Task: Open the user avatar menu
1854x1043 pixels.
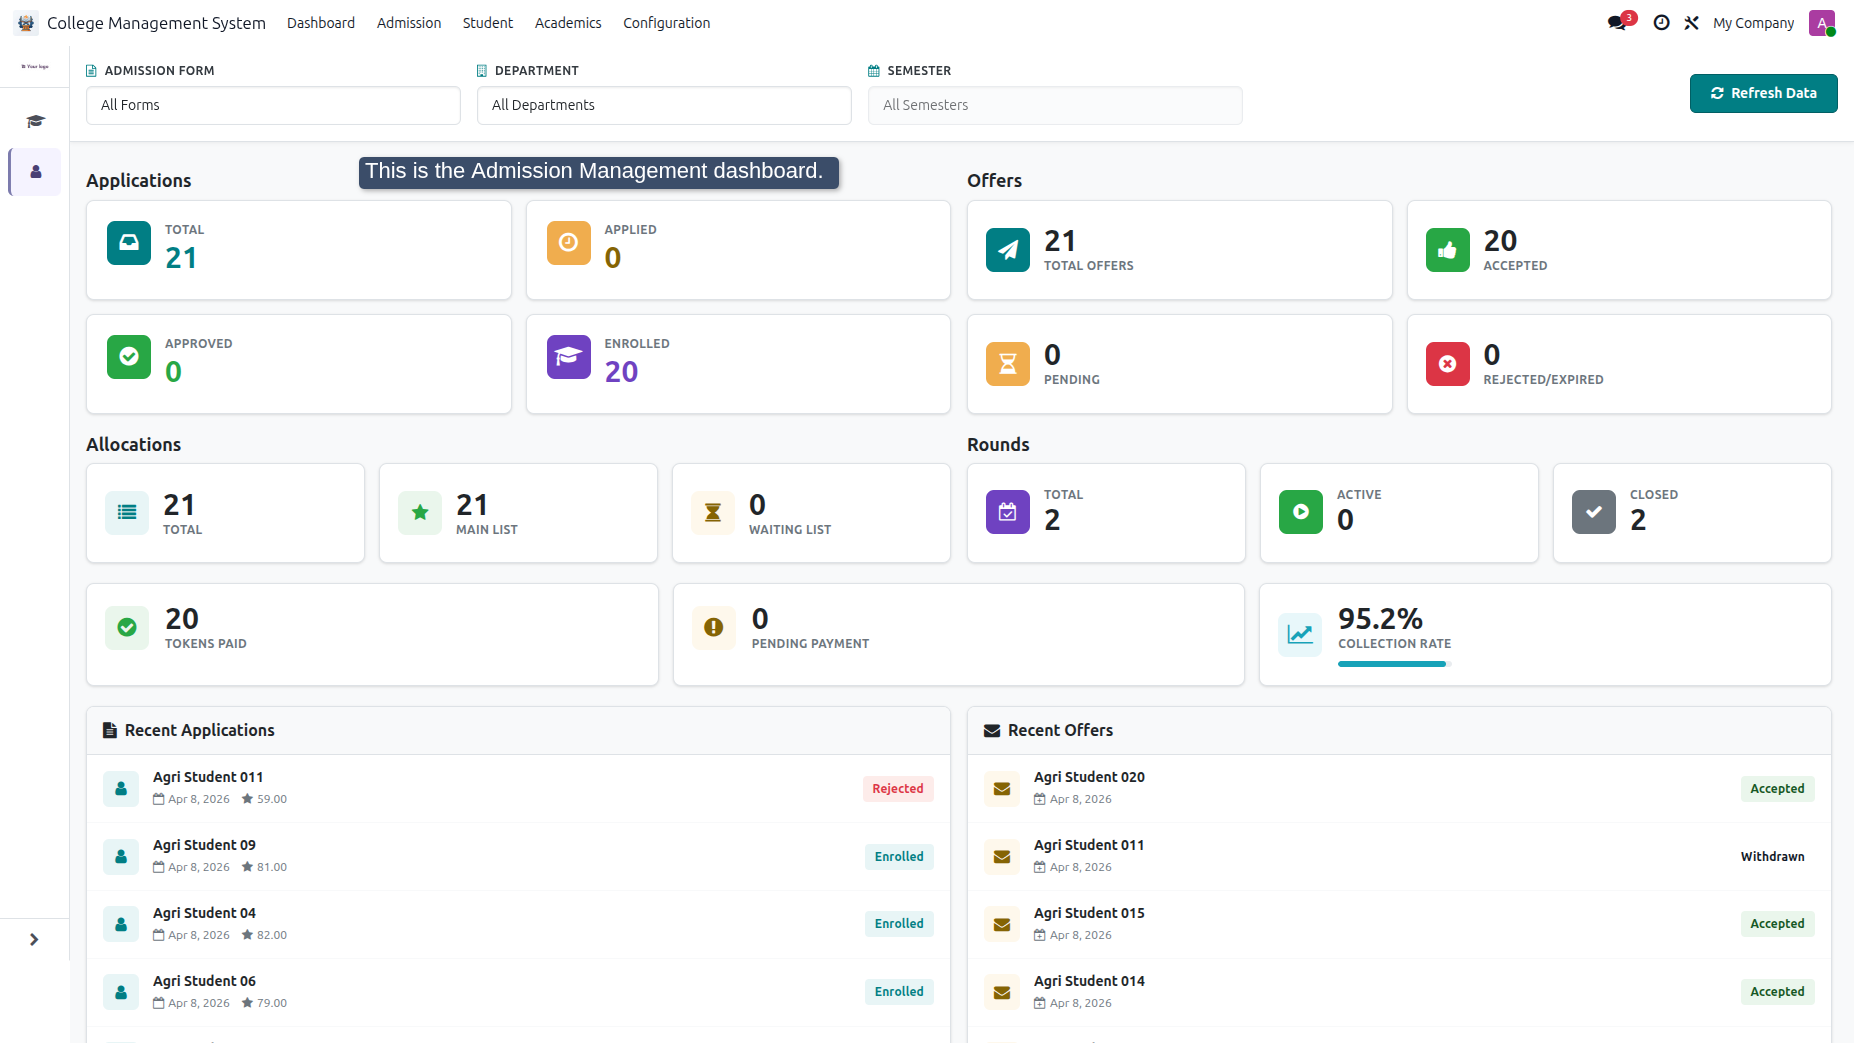Action: tap(1822, 23)
